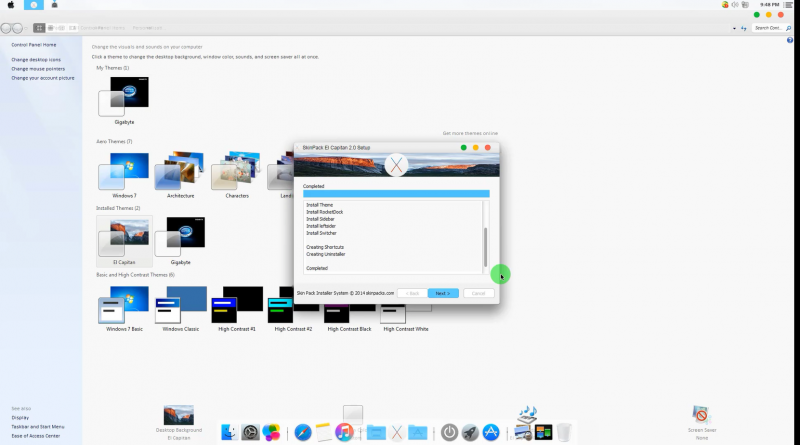
Task: Click the volume speaker tray icon
Action: point(735,5)
